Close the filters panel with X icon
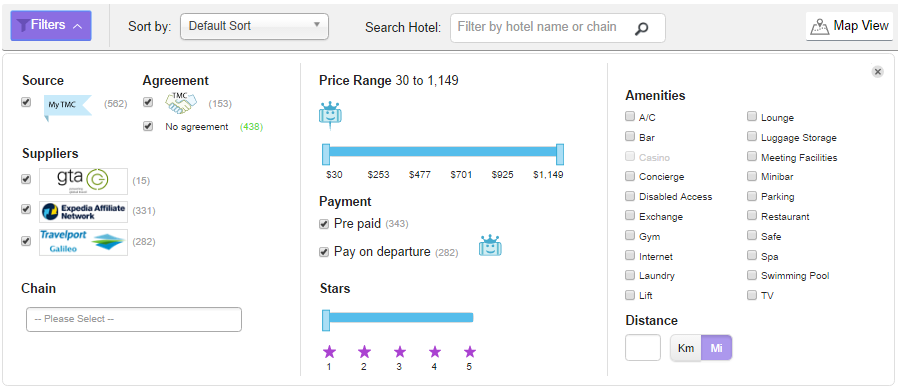Viewport: 898px width, 389px height. [877, 72]
